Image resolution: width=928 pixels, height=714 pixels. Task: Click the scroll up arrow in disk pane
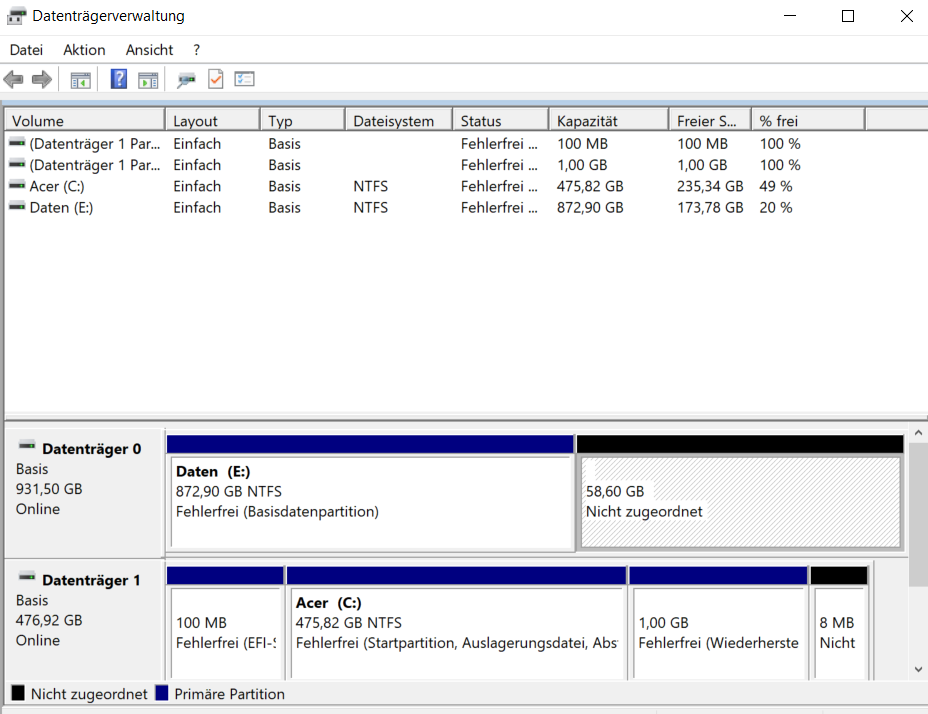(918, 433)
